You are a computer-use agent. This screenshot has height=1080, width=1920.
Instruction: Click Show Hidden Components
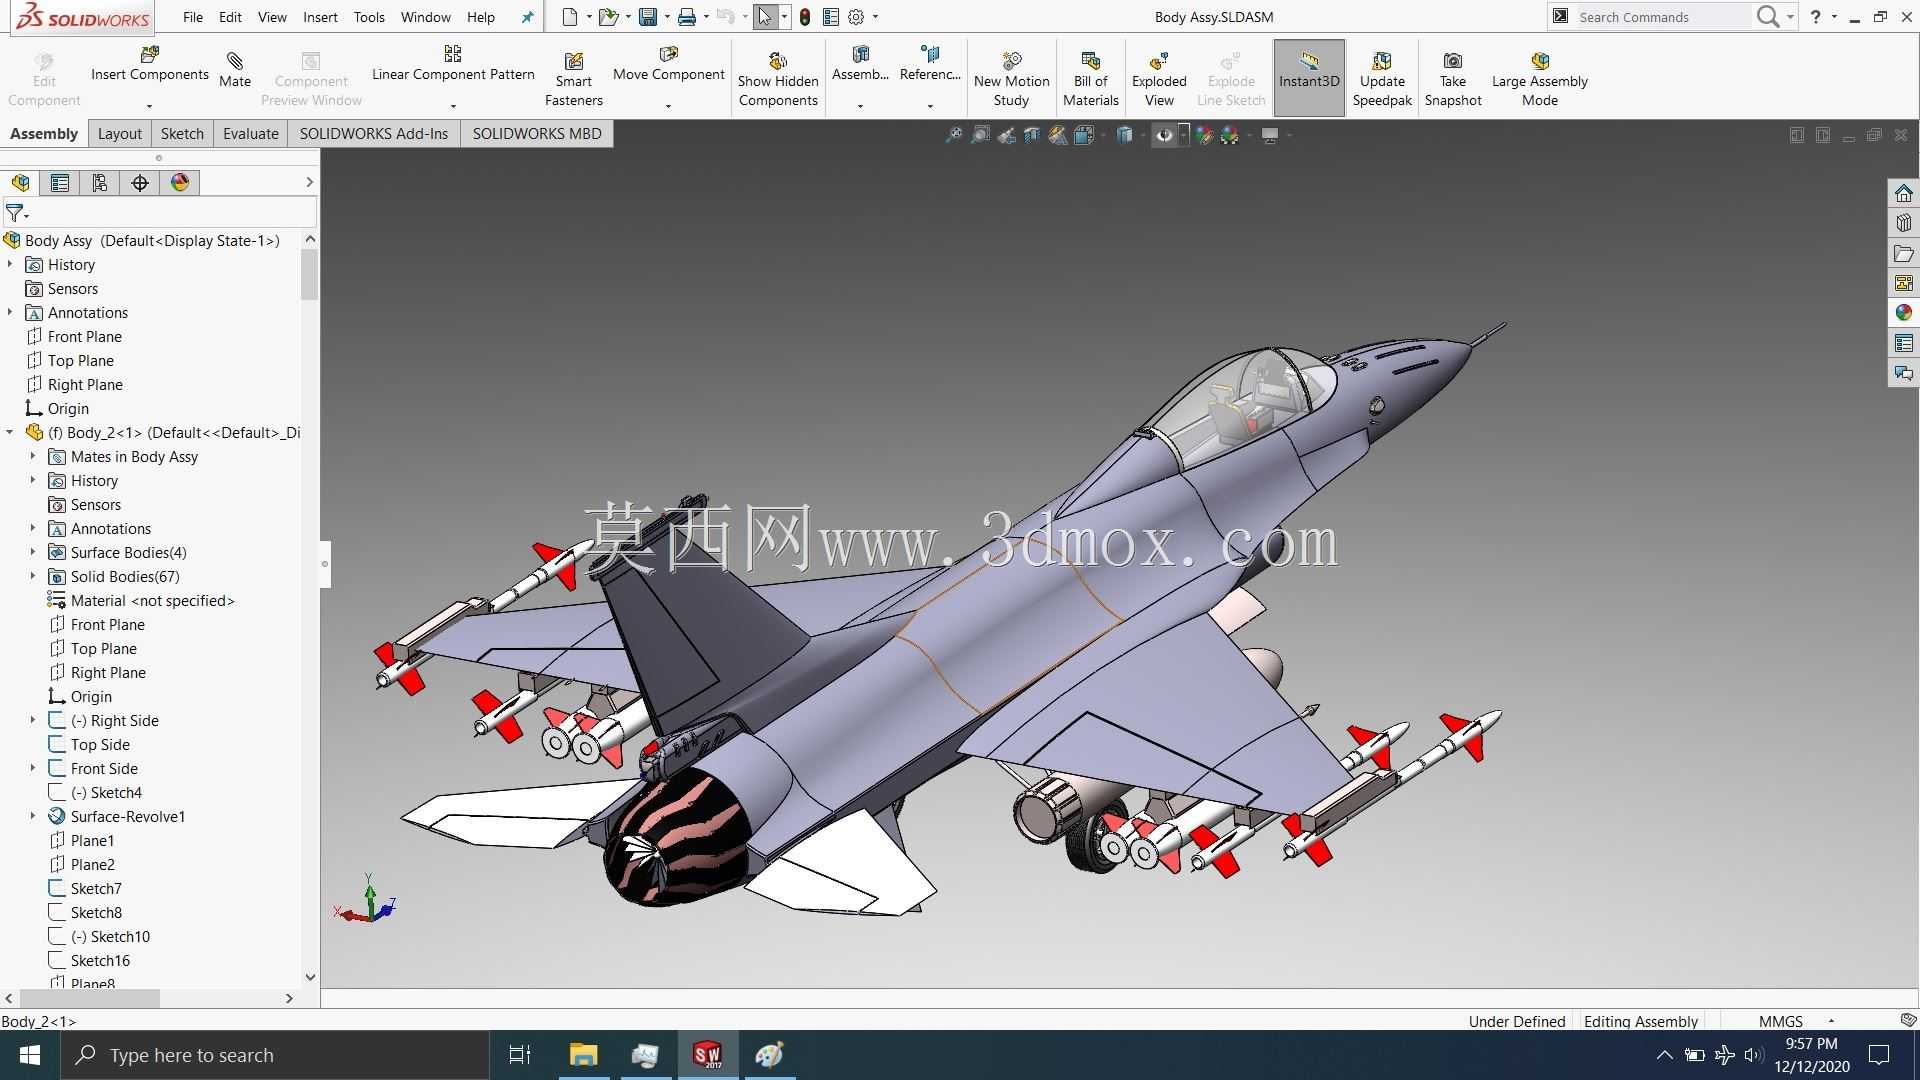point(778,80)
